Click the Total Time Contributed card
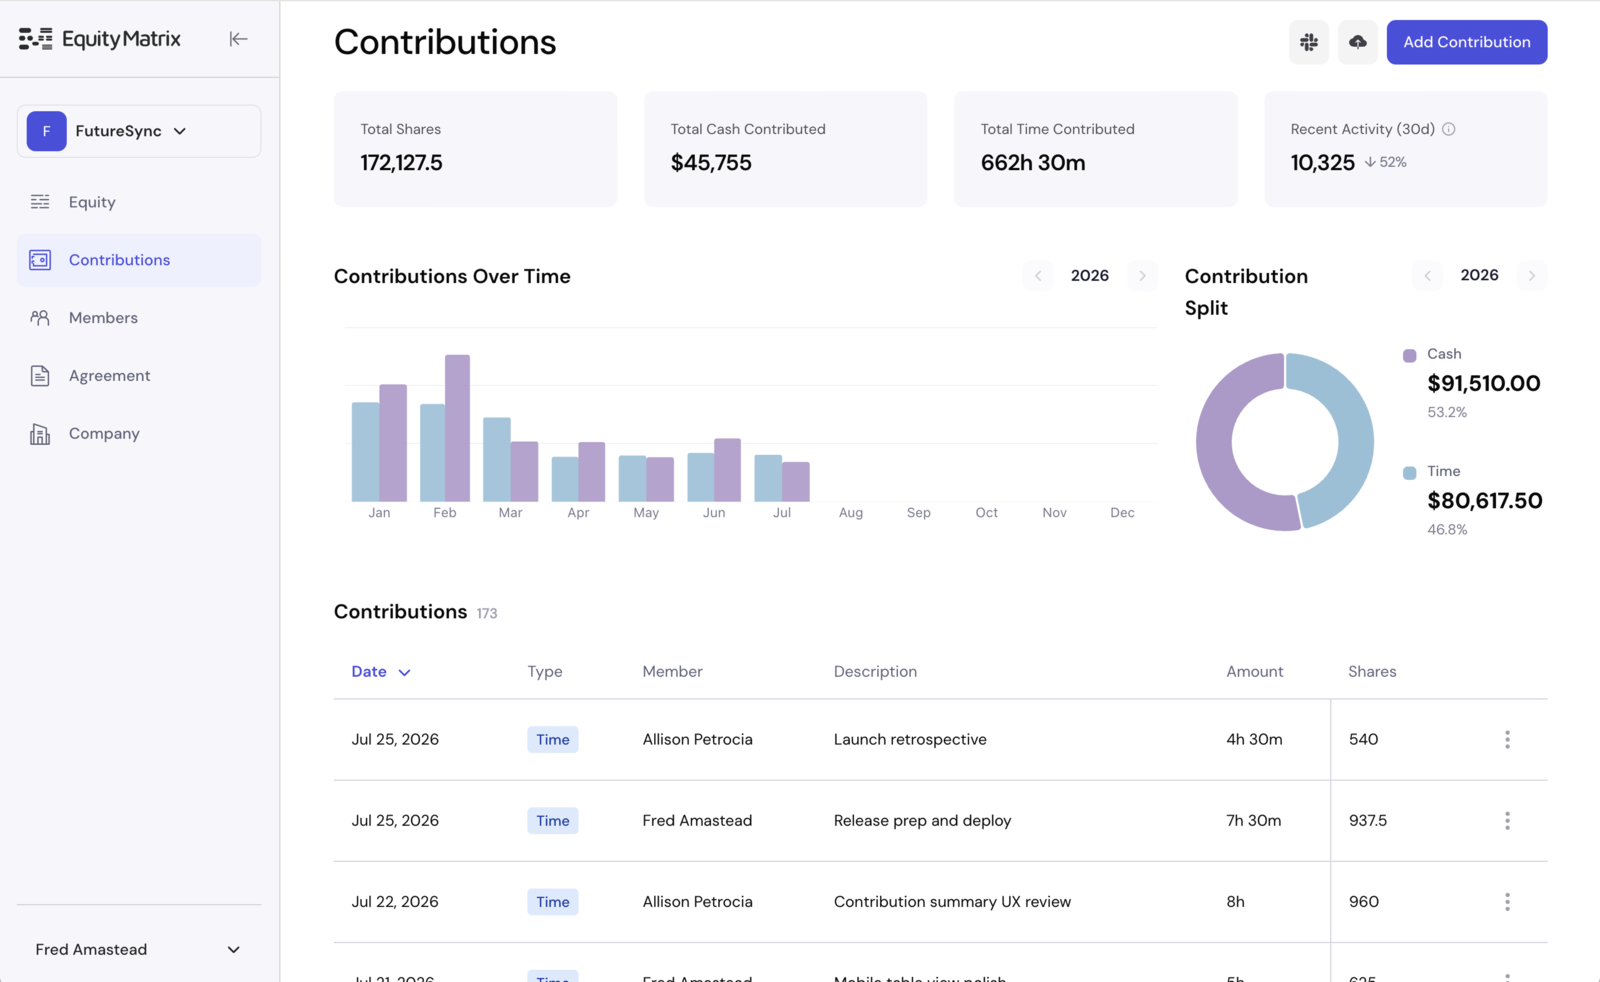This screenshot has height=982, width=1600. [1096, 149]
